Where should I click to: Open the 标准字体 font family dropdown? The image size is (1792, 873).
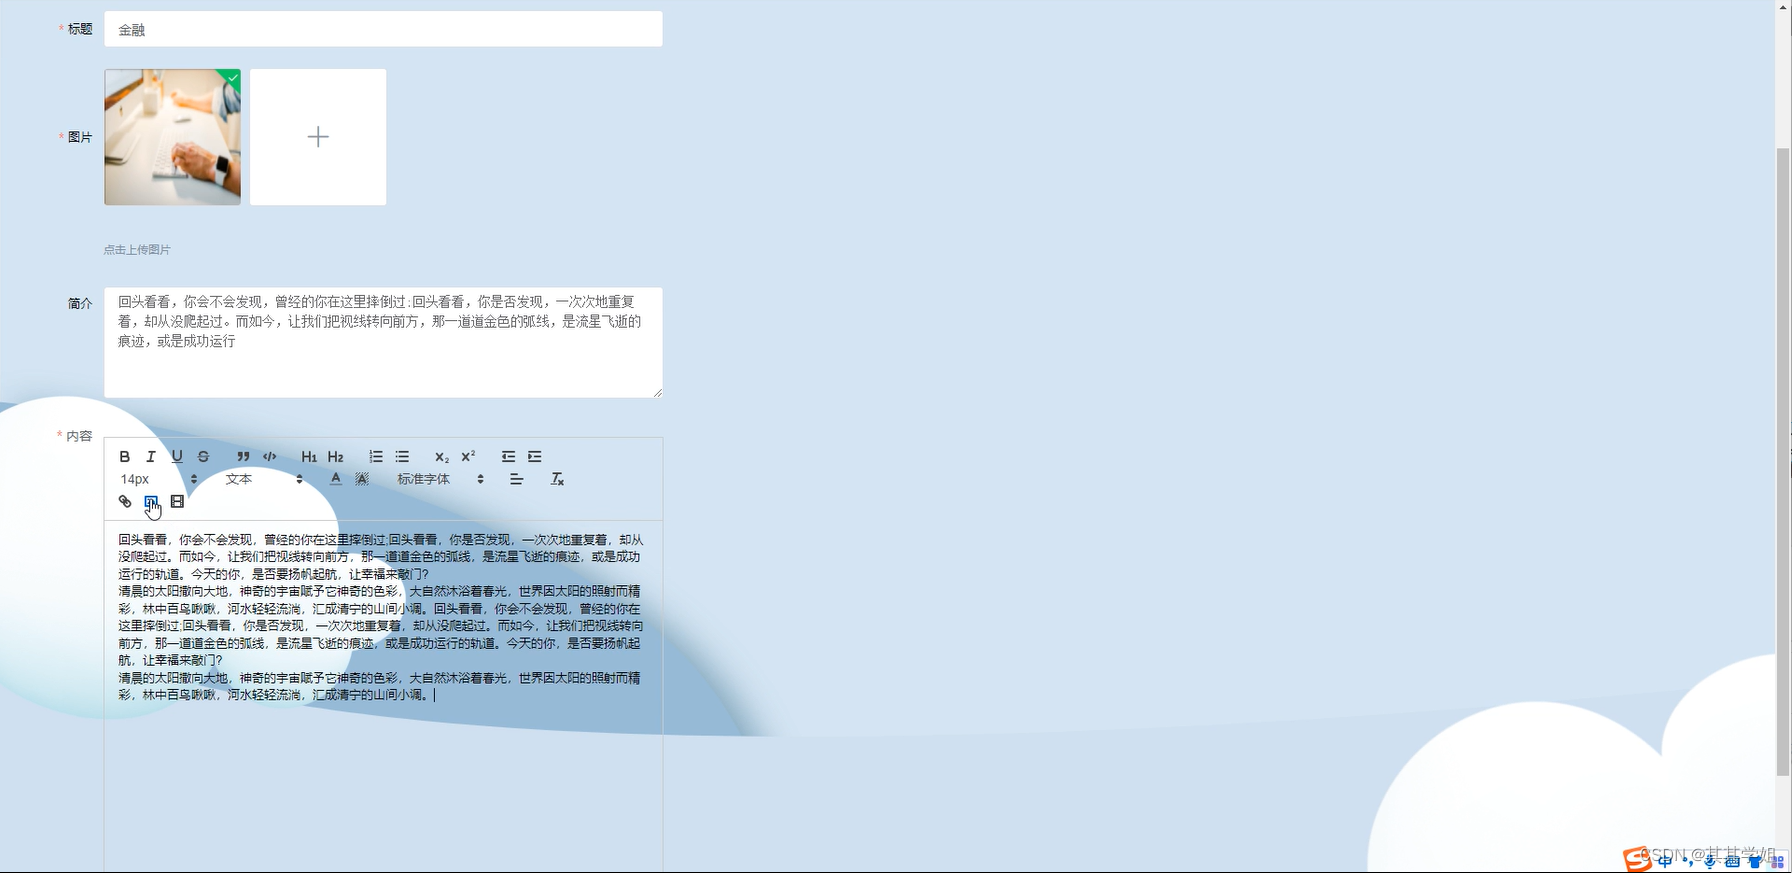click(x=440, y=479)
